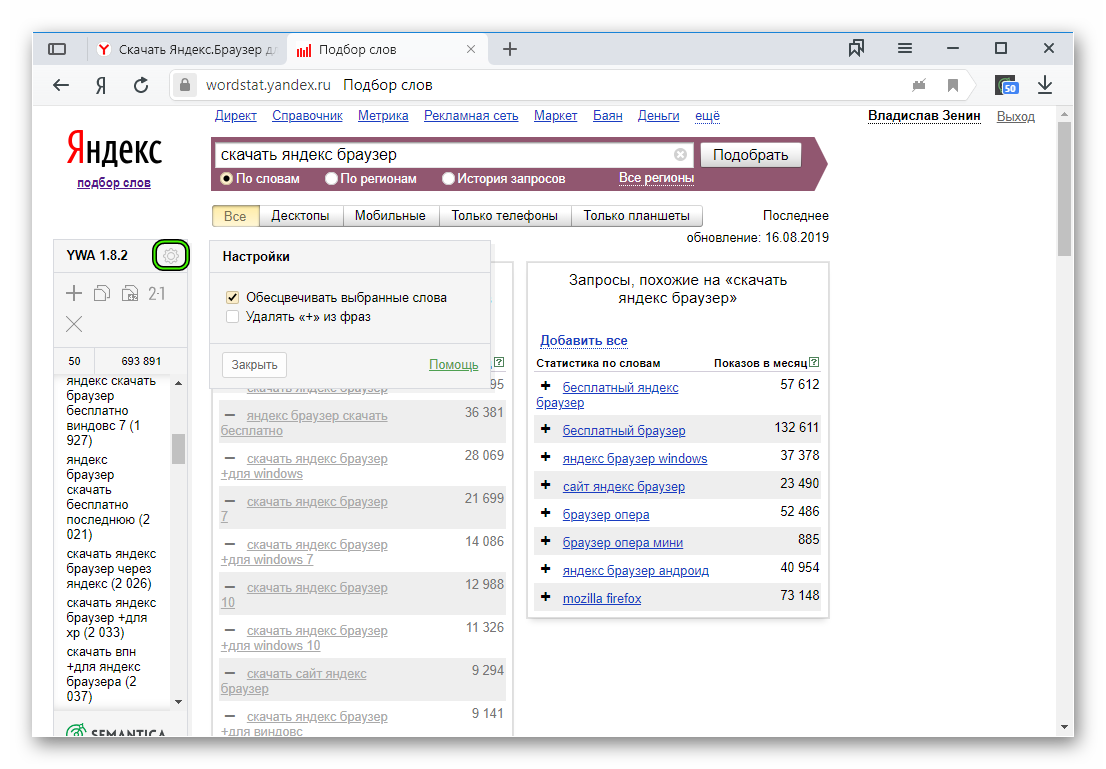Image resolution: width=1106 pixels, height=769 pixels.
Task: Add 'браузер опера' with its plus icon
Action: (545, 514)
